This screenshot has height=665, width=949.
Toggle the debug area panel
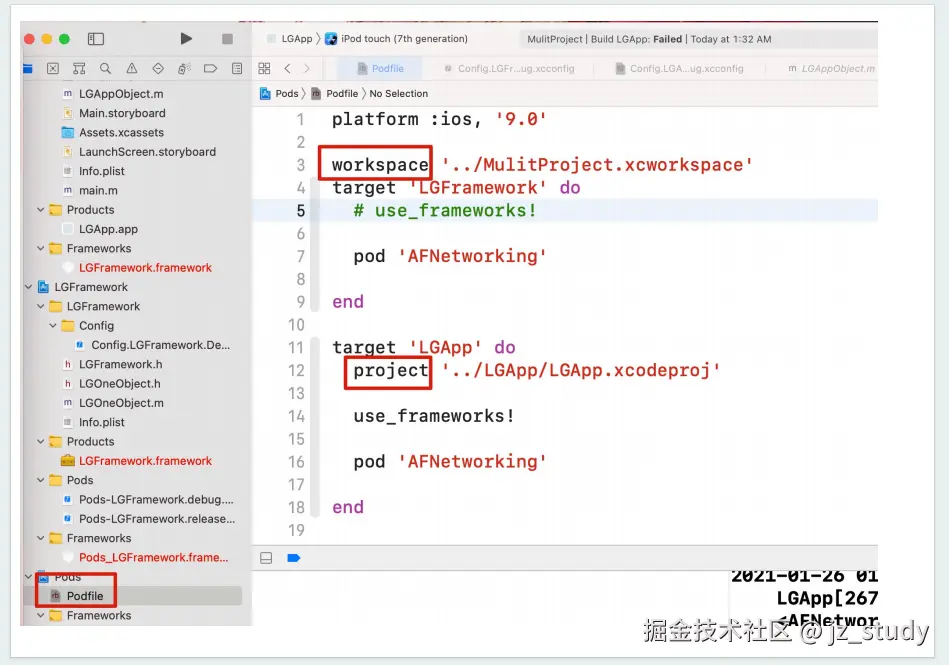[x=266, y=558]
